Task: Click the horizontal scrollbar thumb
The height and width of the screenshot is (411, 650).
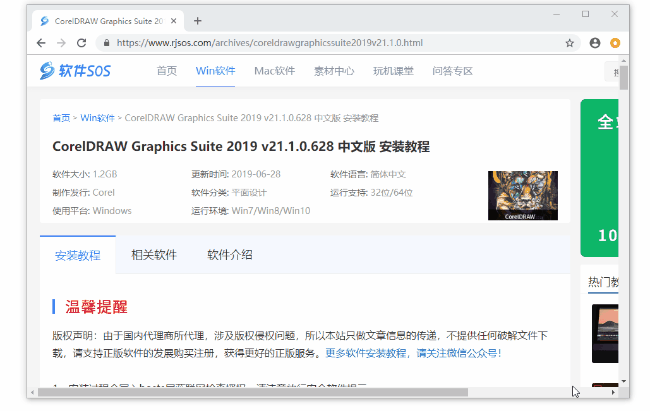Action: coord(253,392)
